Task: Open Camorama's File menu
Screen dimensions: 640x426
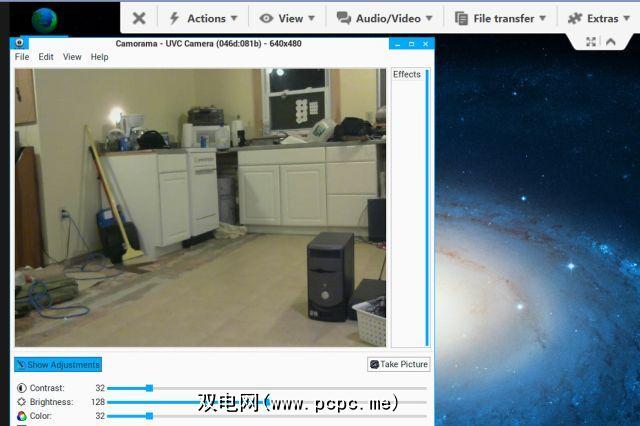Action: [22, 57]
